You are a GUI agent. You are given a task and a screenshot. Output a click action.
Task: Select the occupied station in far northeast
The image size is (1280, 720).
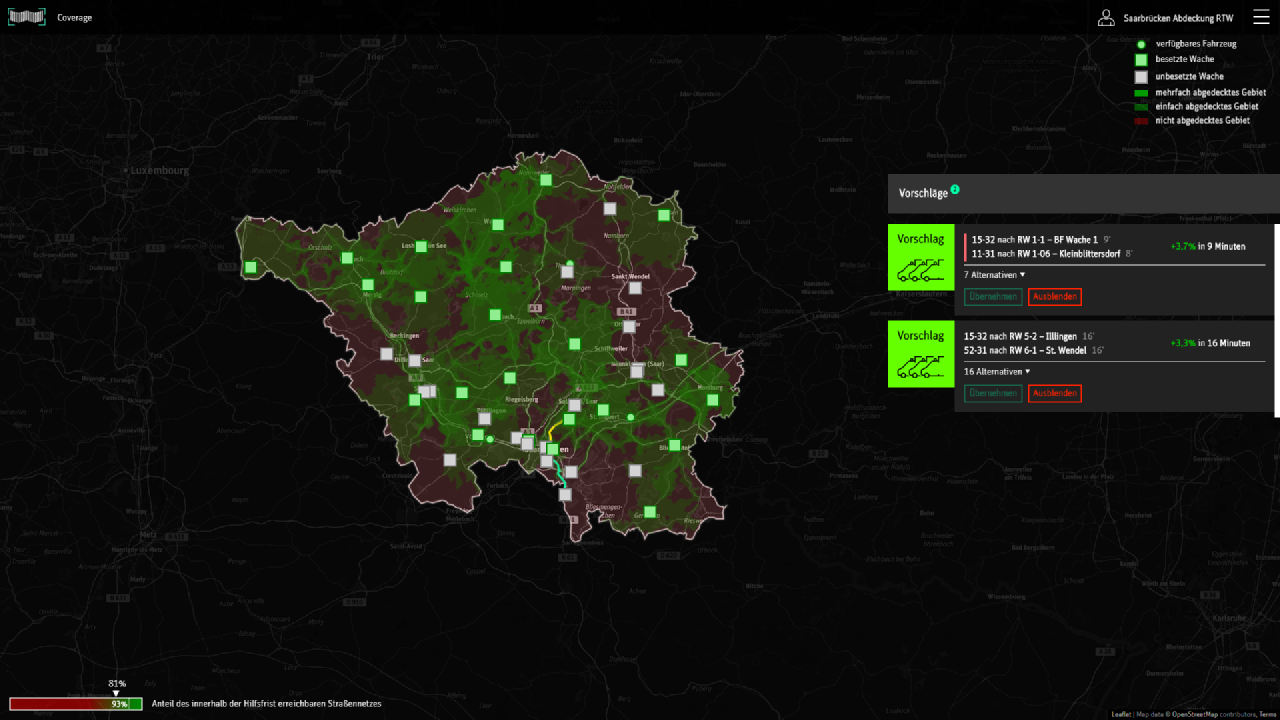[x=664, y=215]
